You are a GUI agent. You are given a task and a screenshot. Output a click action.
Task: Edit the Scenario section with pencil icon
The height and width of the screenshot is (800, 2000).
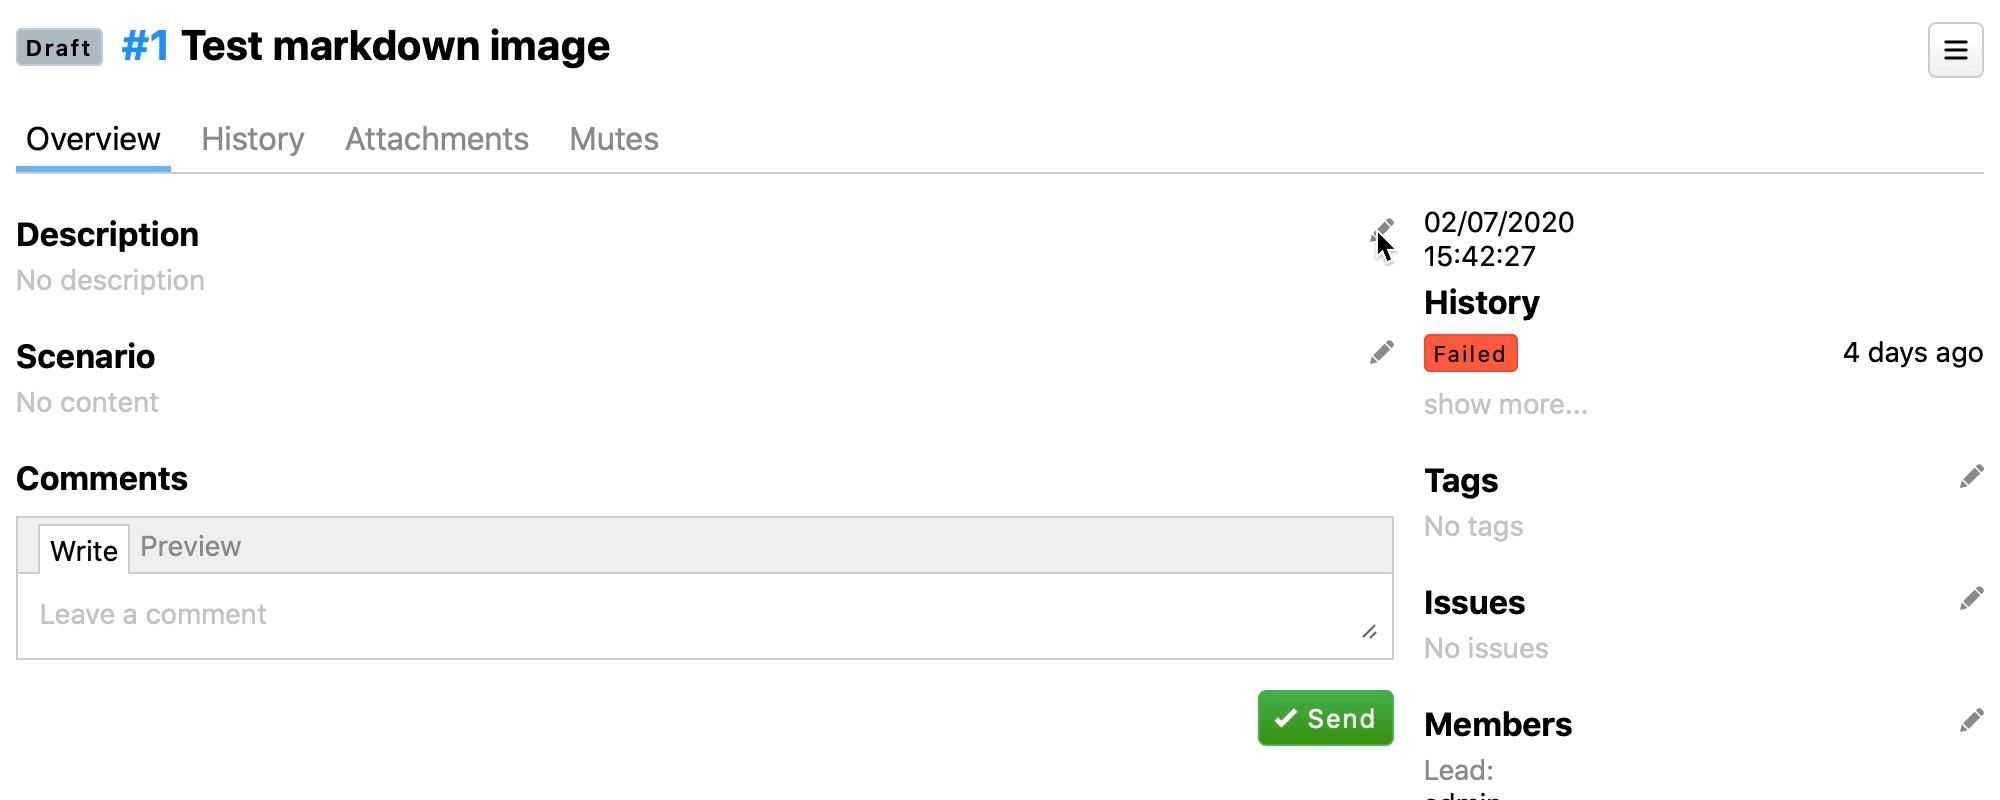(1381, 353)
